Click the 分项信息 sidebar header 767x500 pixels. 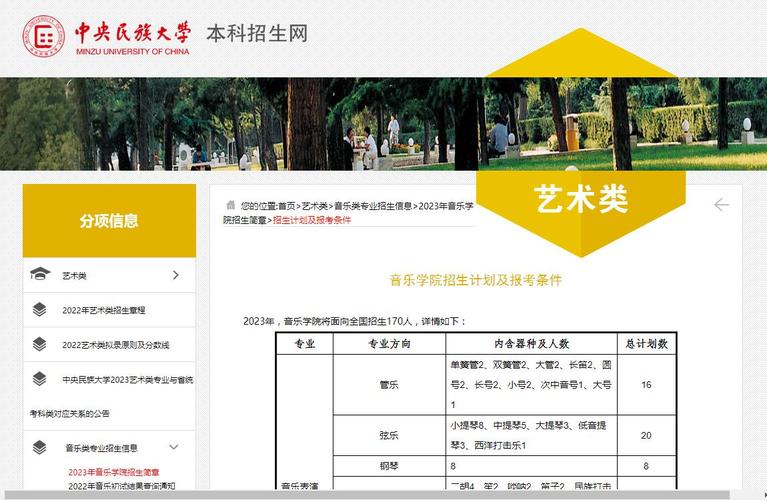110,221
